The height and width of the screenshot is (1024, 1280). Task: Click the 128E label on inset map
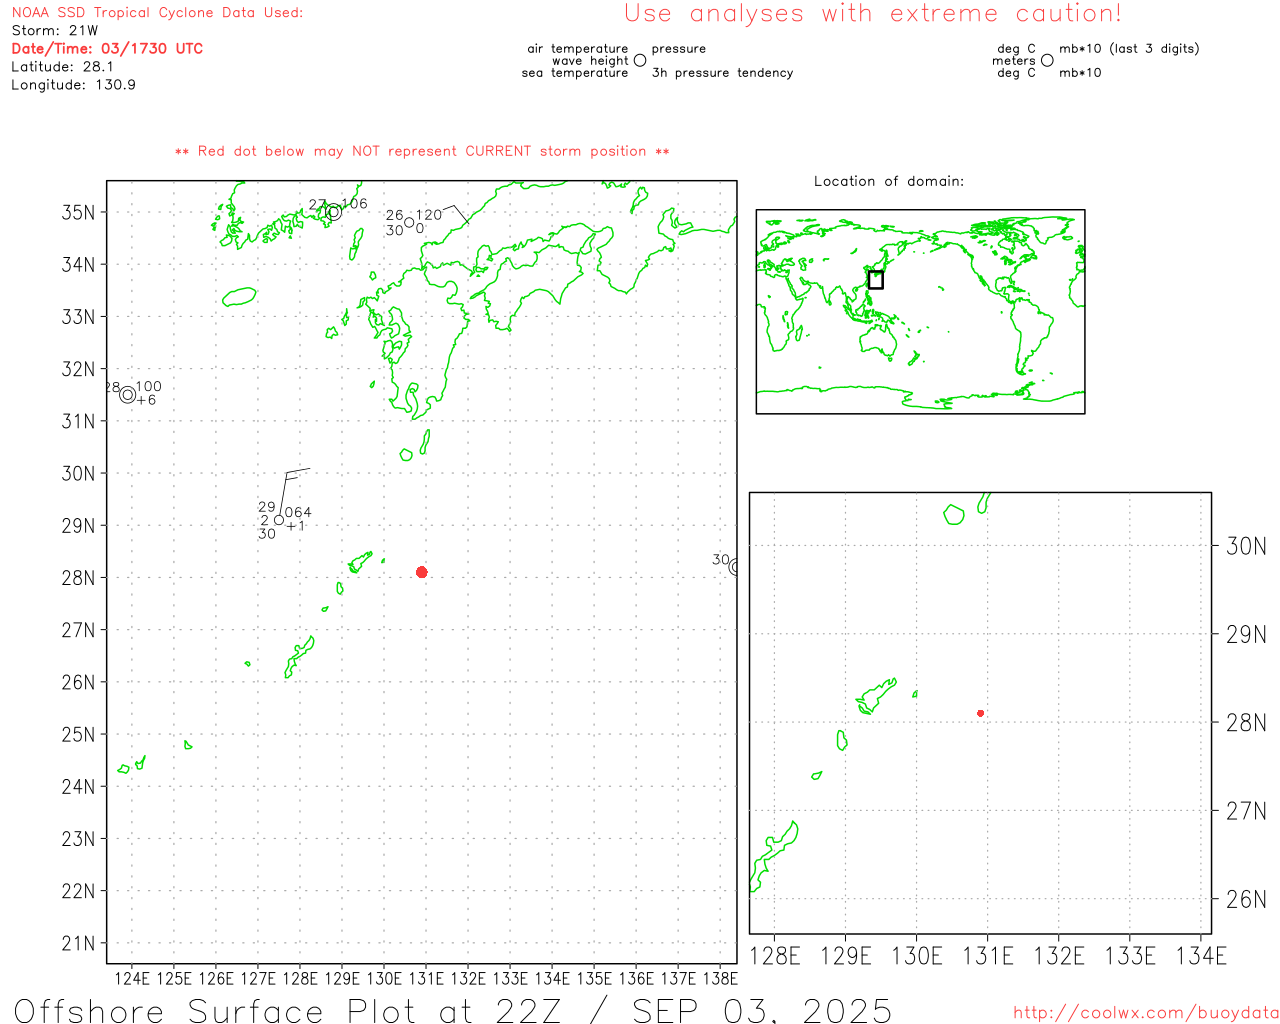click(x=775, y=956)
